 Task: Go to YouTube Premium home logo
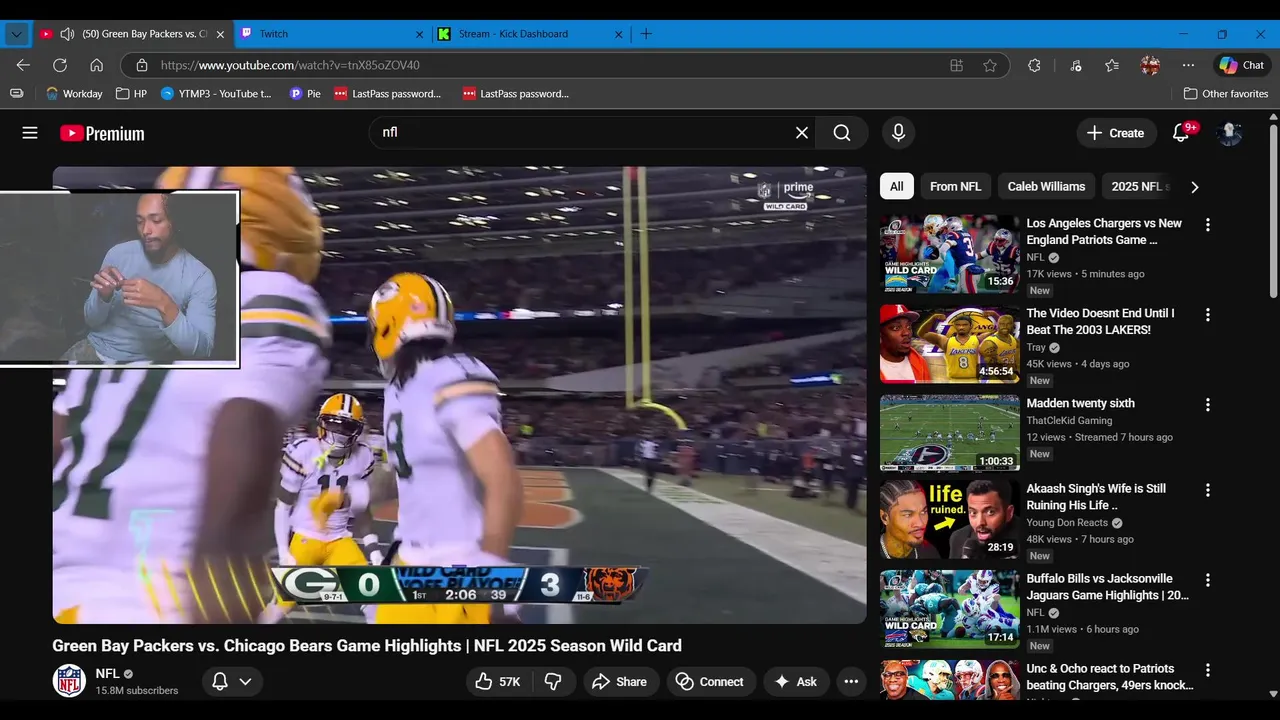tap(102, 133)
